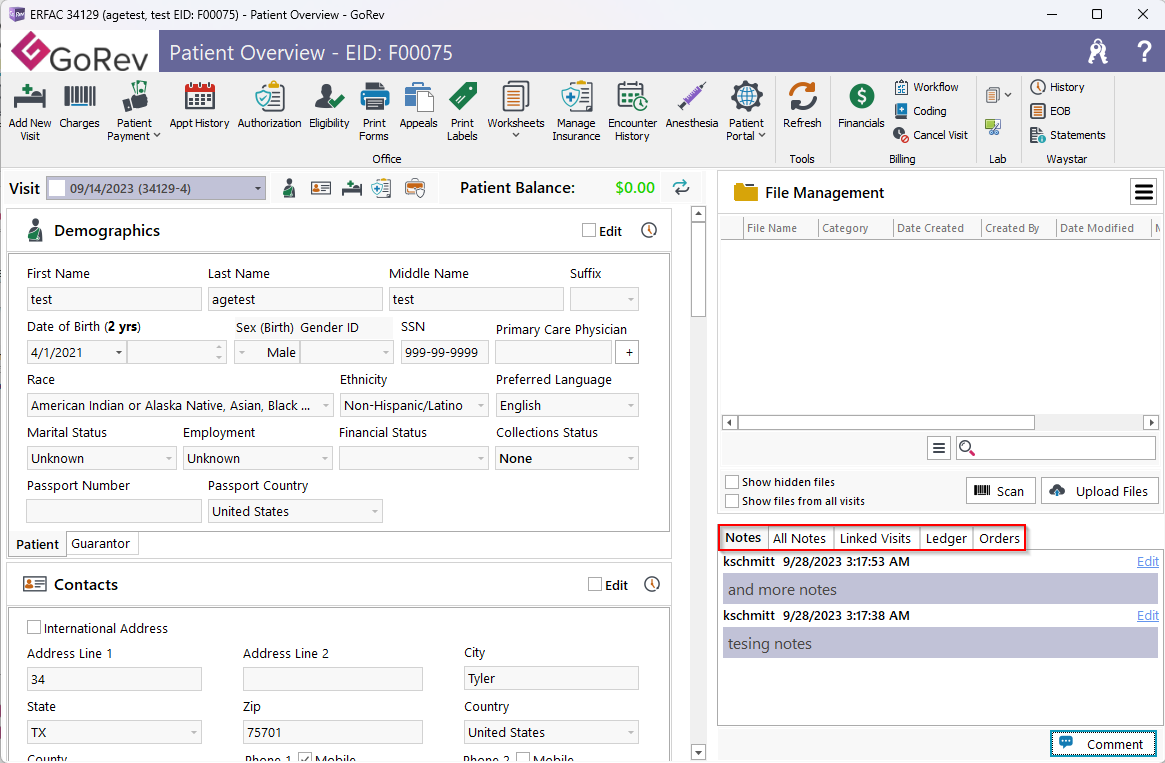Open the Appt History calendar
1165x763 pixels.
pyautogui.click(x=199, y=105)
